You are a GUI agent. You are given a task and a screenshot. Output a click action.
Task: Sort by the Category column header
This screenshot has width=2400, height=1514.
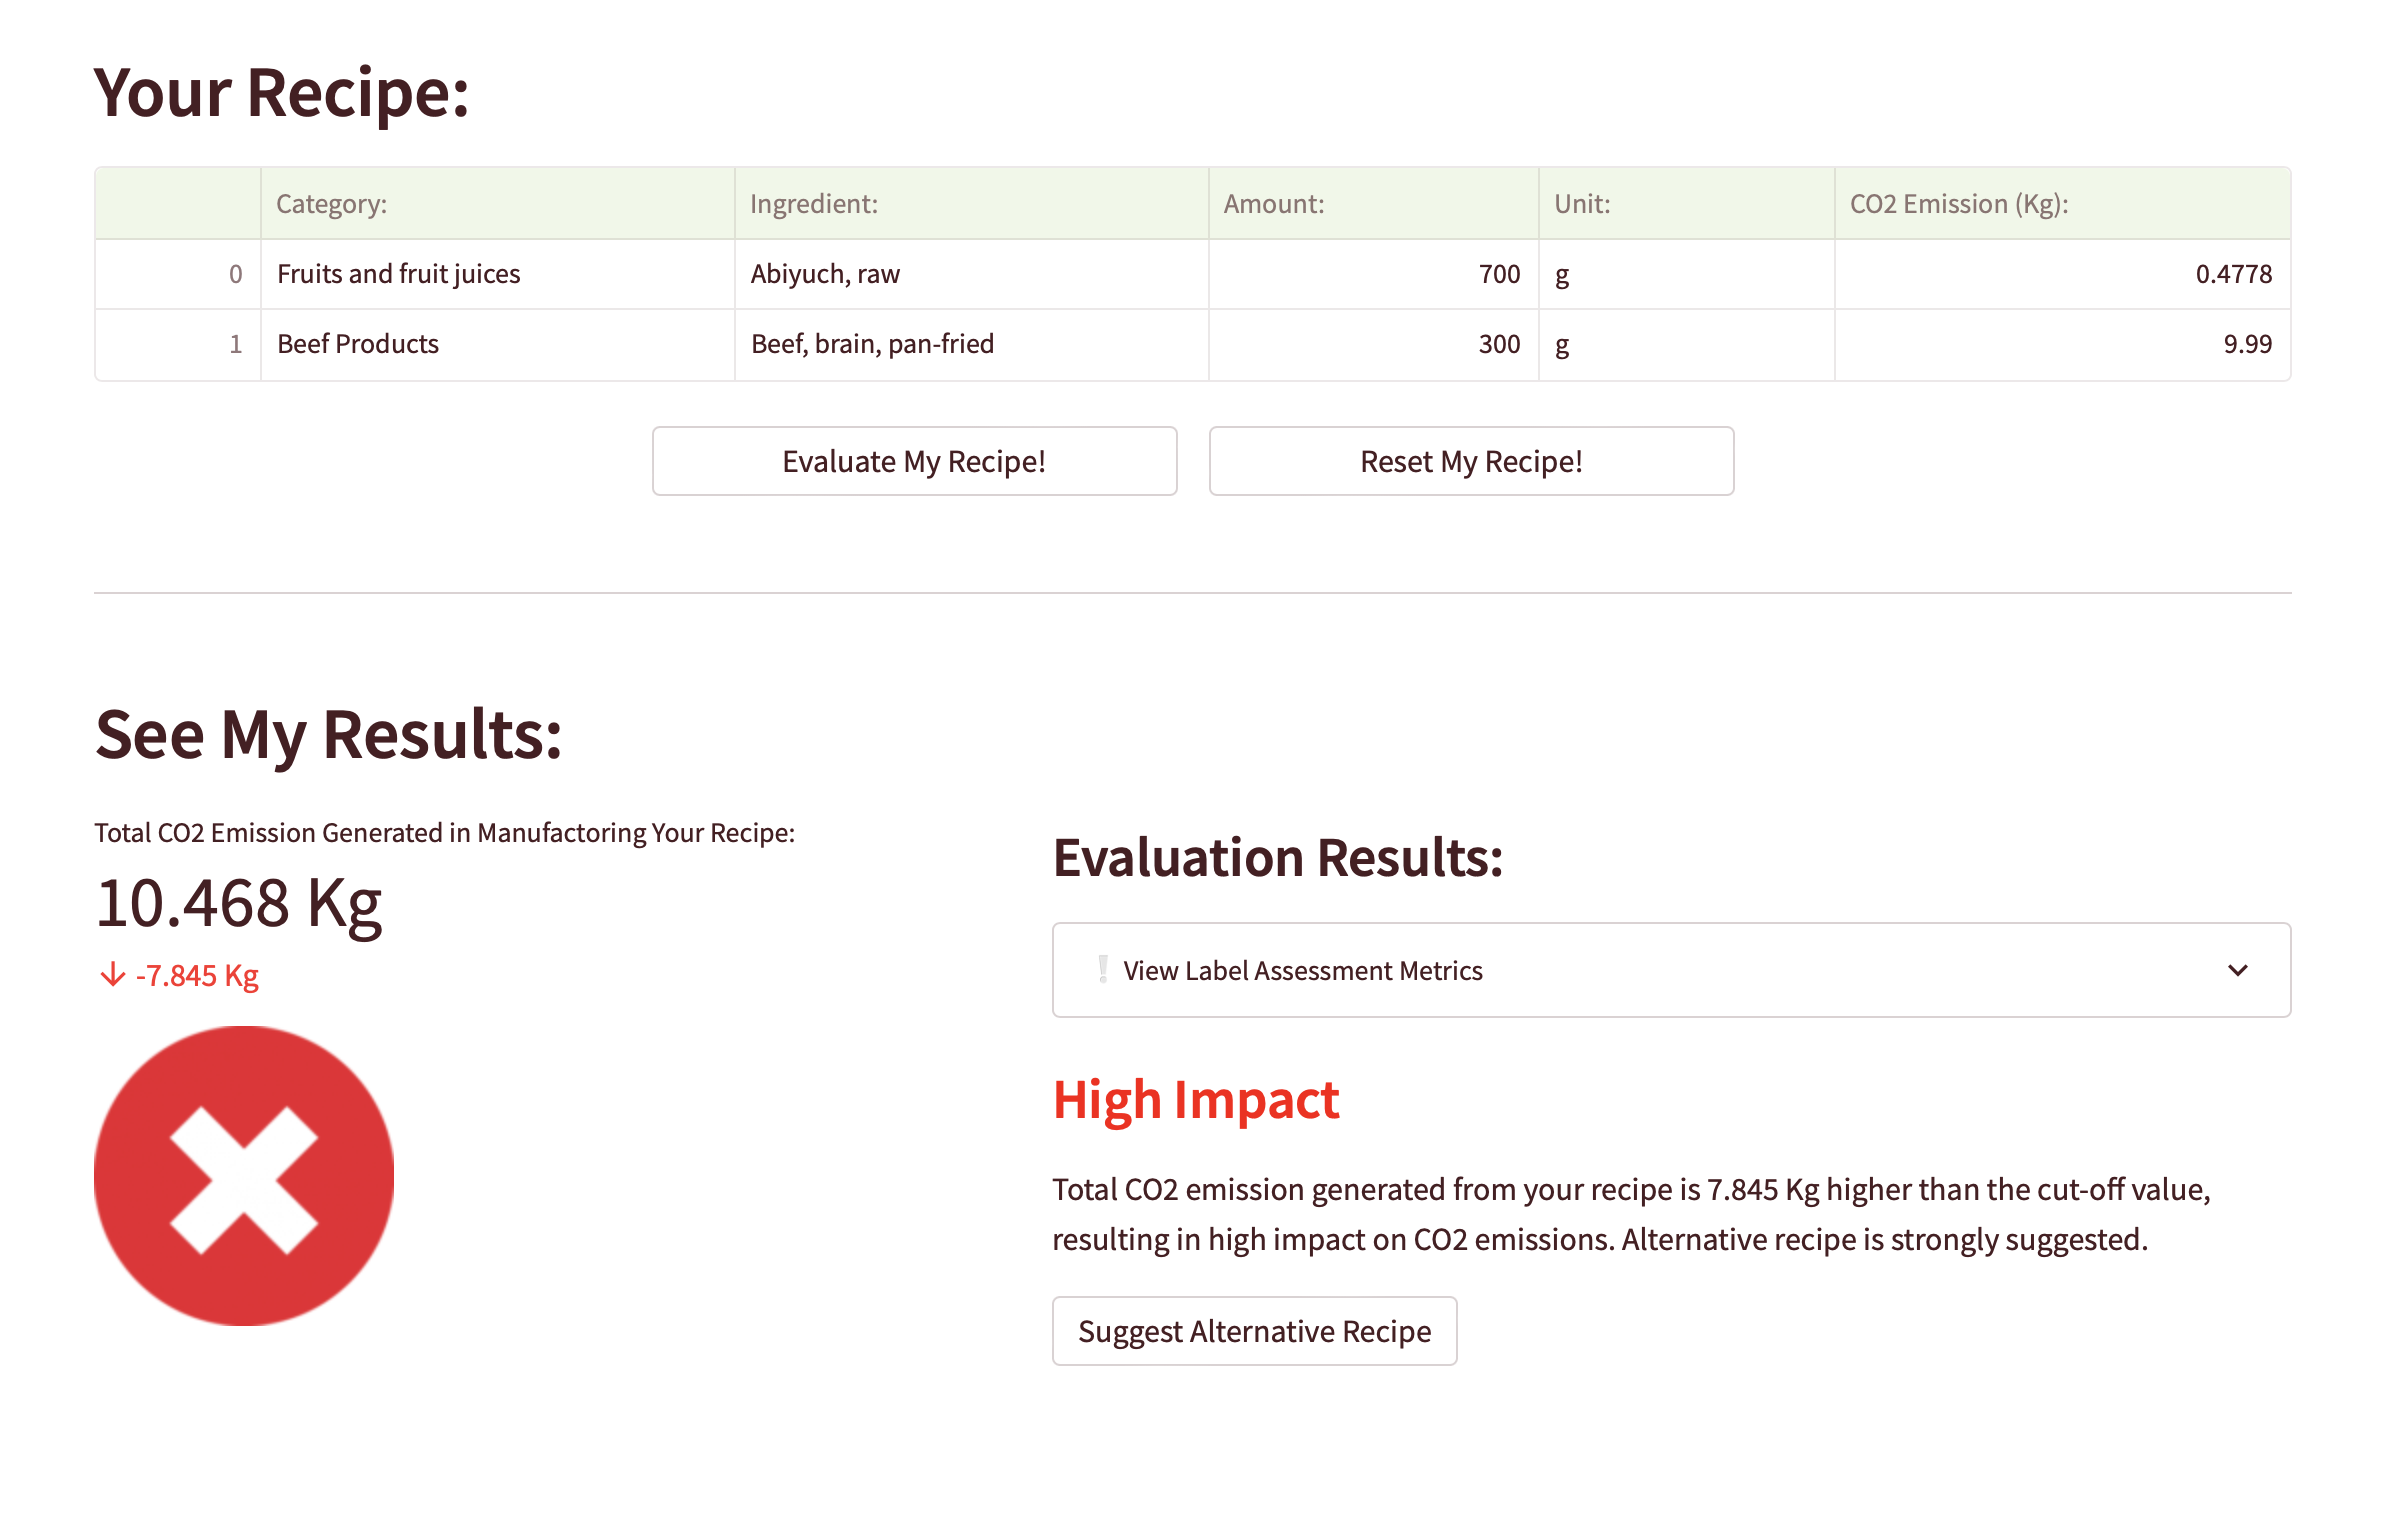(332, 204)
